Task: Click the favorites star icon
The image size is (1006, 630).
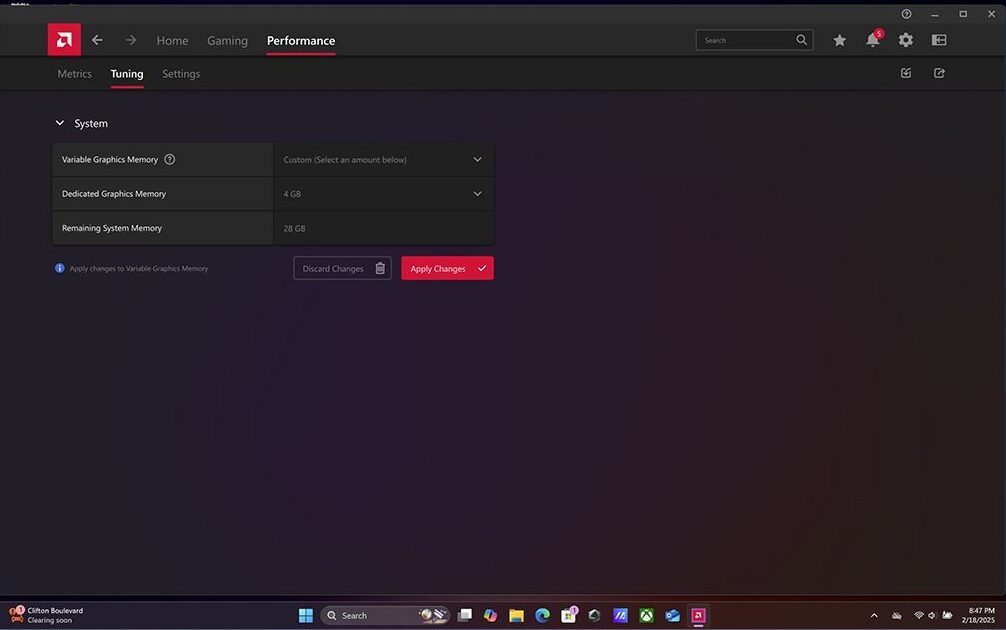Action: pos(839,40)
